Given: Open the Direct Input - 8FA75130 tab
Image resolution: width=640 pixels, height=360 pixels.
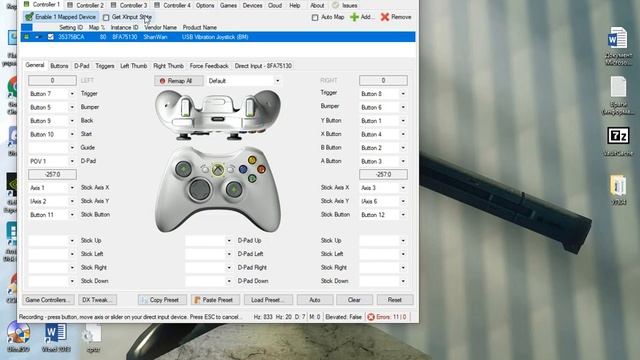Looking at the screenshot, I should (263, 66).
